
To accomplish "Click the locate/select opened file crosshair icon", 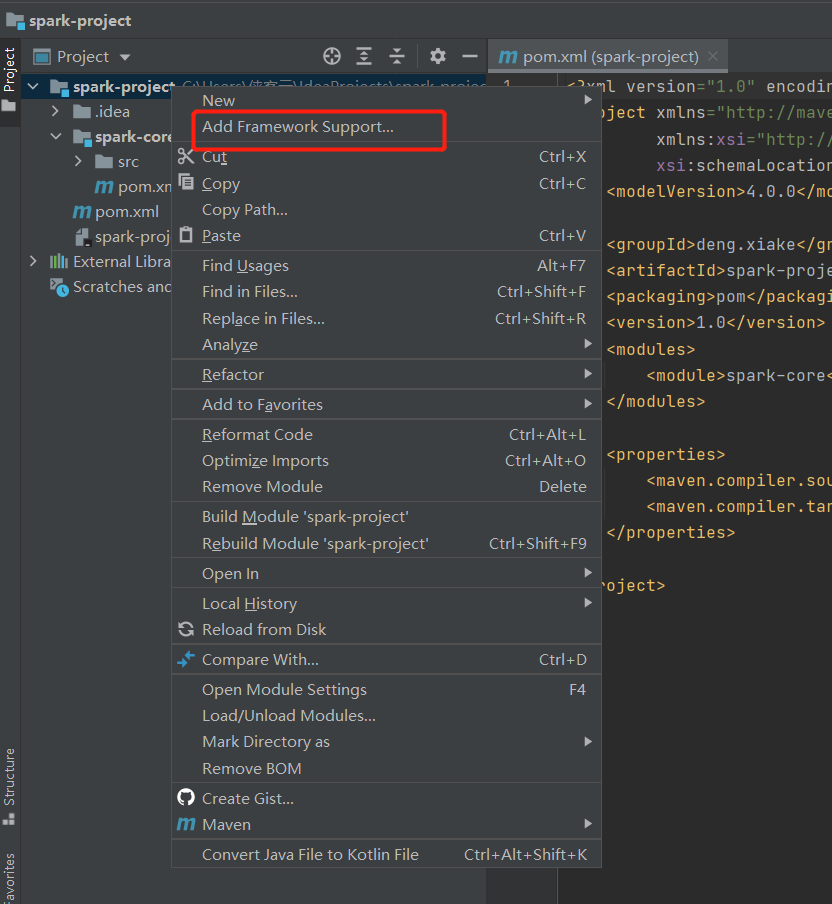I will click(x=332, y=56).
